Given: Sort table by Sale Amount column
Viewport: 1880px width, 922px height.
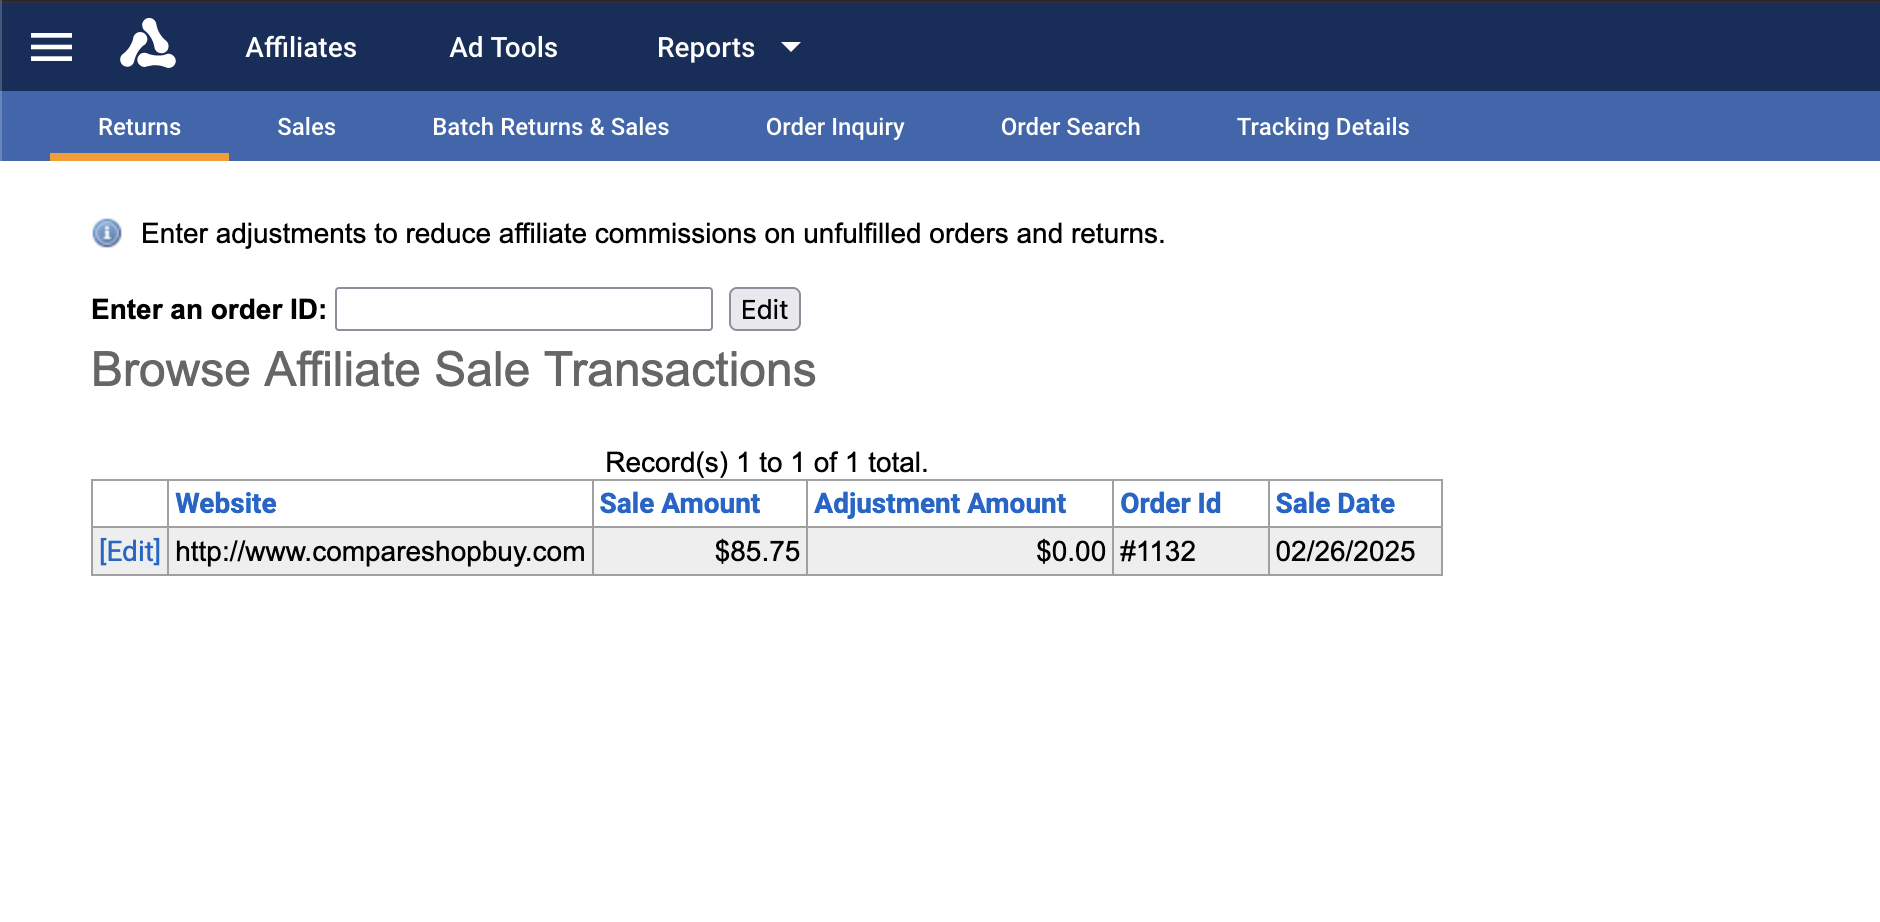Looking at the screenshot, I should (x=679, y=503).
